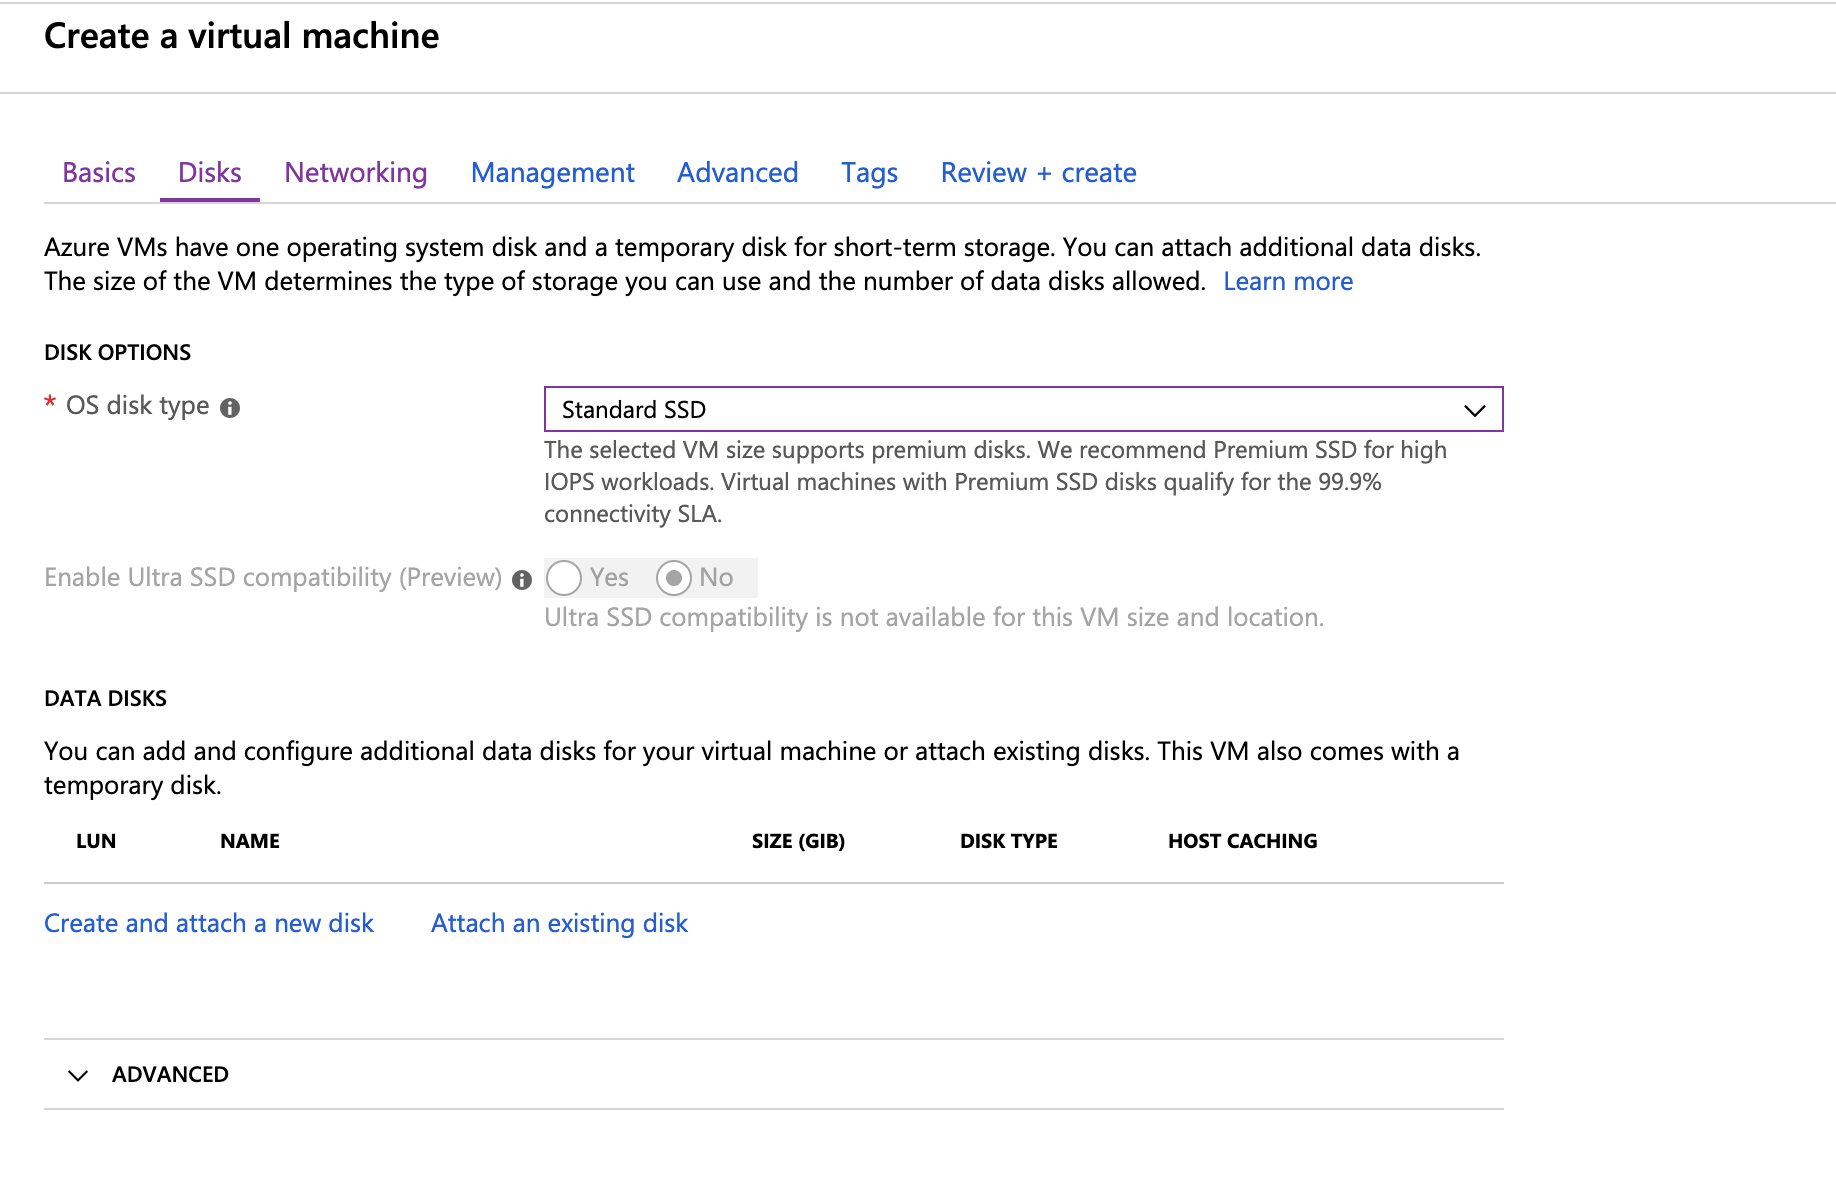
Task: Click the SIZE (GIB) column header
Action: pyautogui.click(x=798, y=841)
